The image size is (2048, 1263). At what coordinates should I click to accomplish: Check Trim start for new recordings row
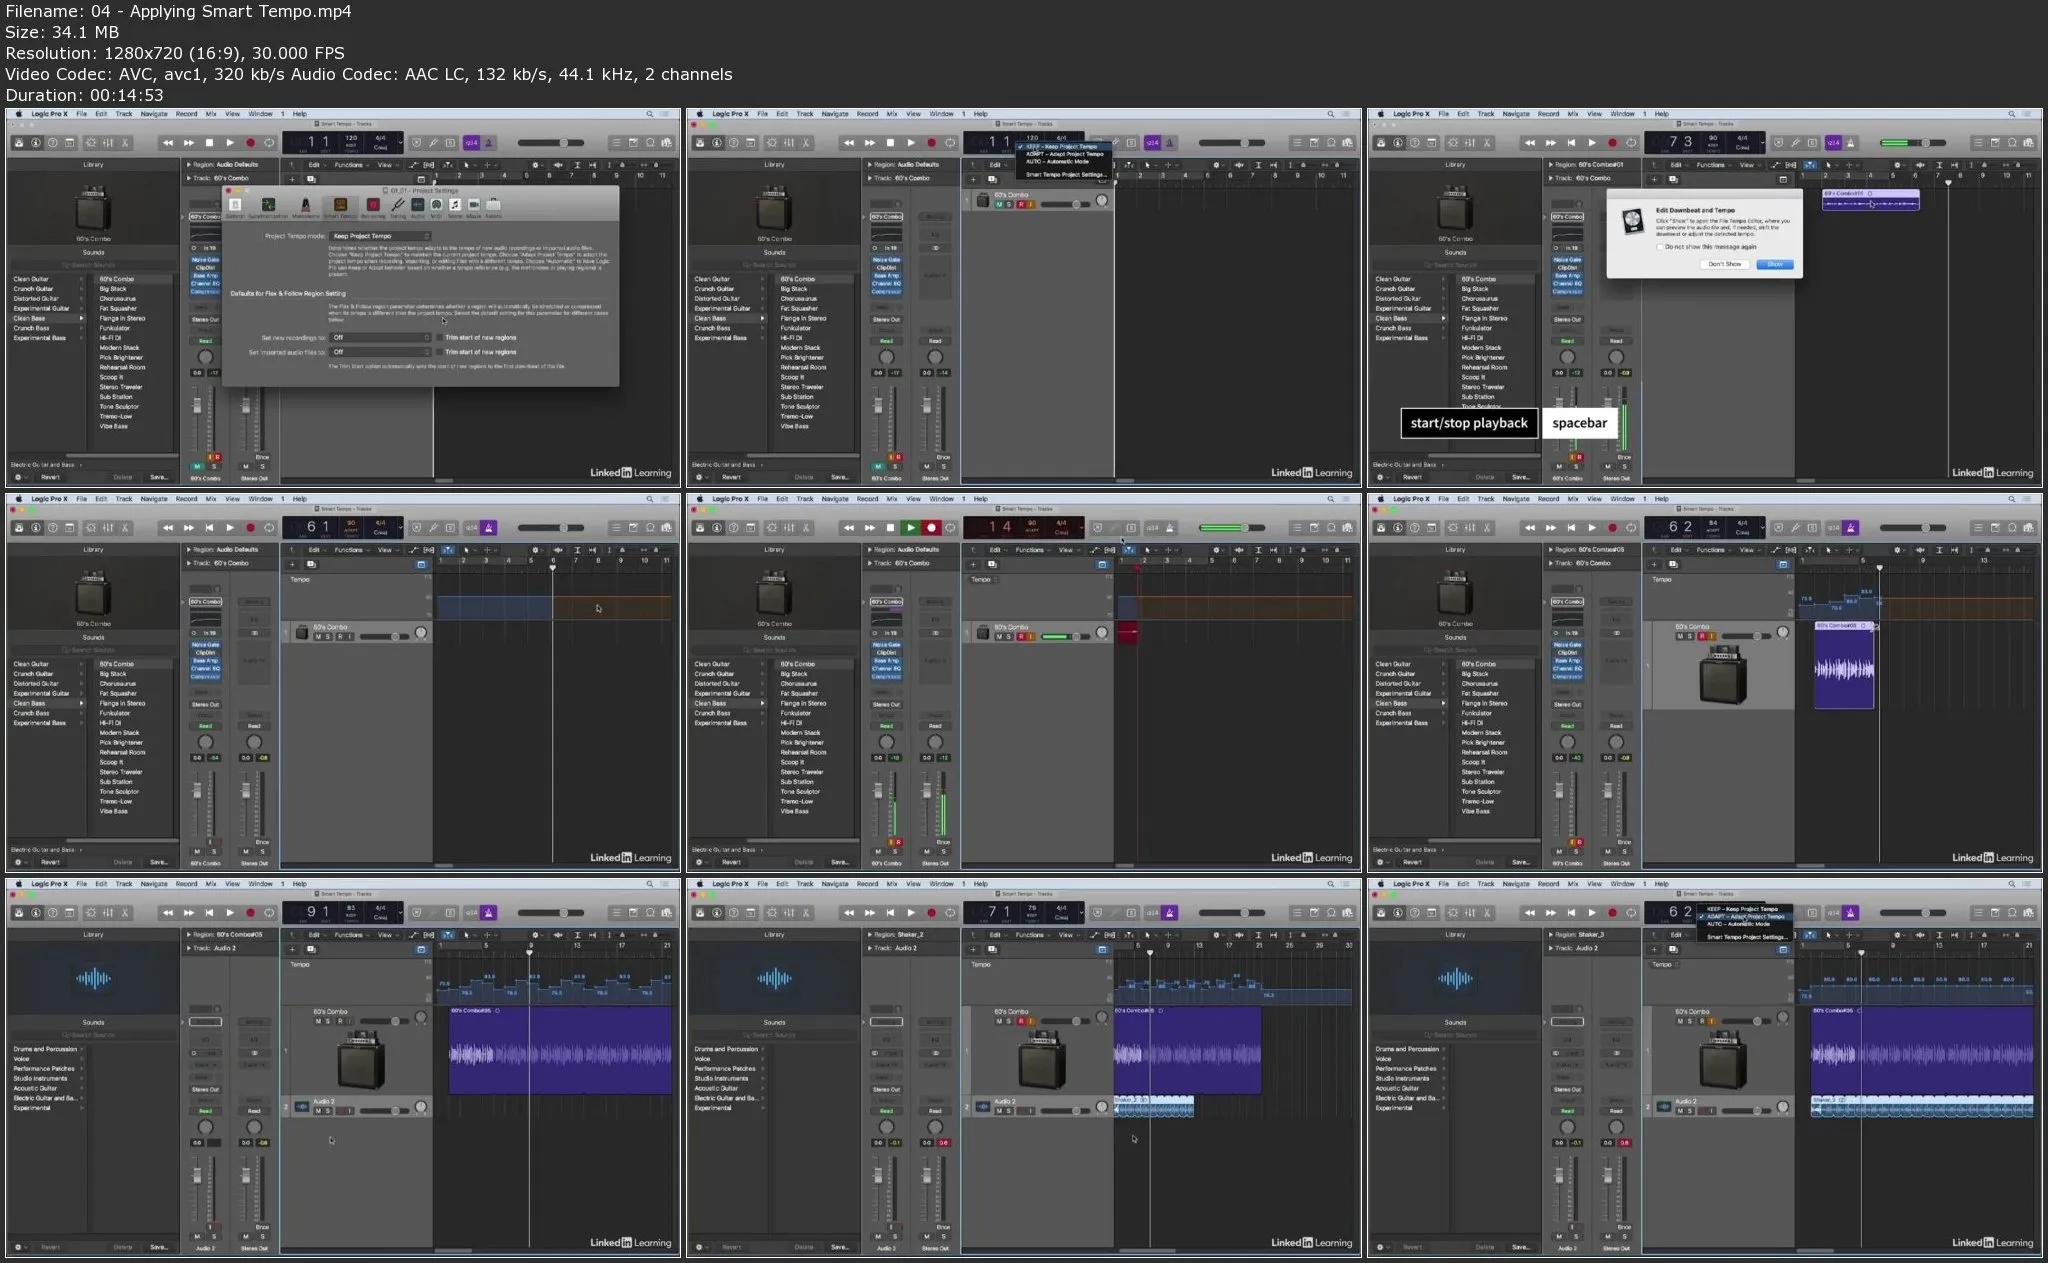pyautogui.click(x=439, y=337)
